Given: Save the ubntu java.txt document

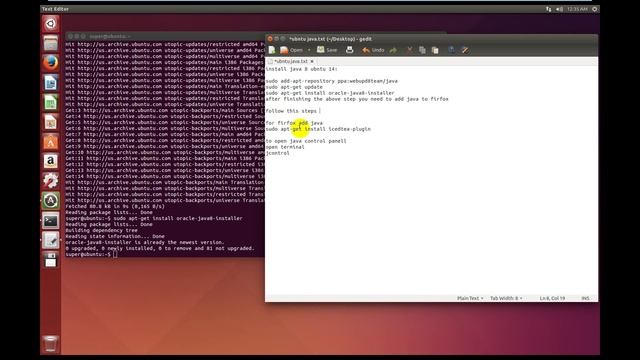Looking at the screenshot, I should (x=327, y=50).
